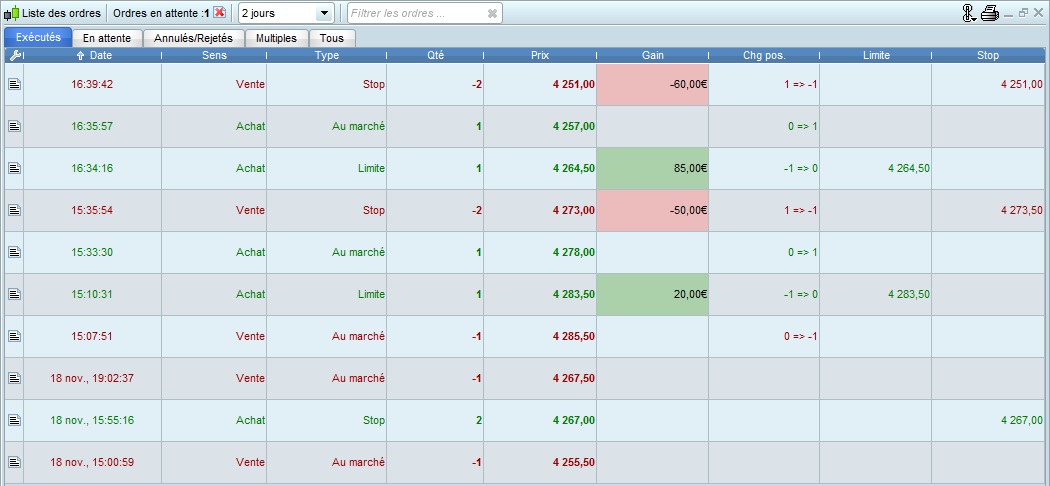Screen dimensions: 1050x486
Task: Click row icon for the 15:07:51 sell order
Action: pyautogui.click(x=14, y=337)
